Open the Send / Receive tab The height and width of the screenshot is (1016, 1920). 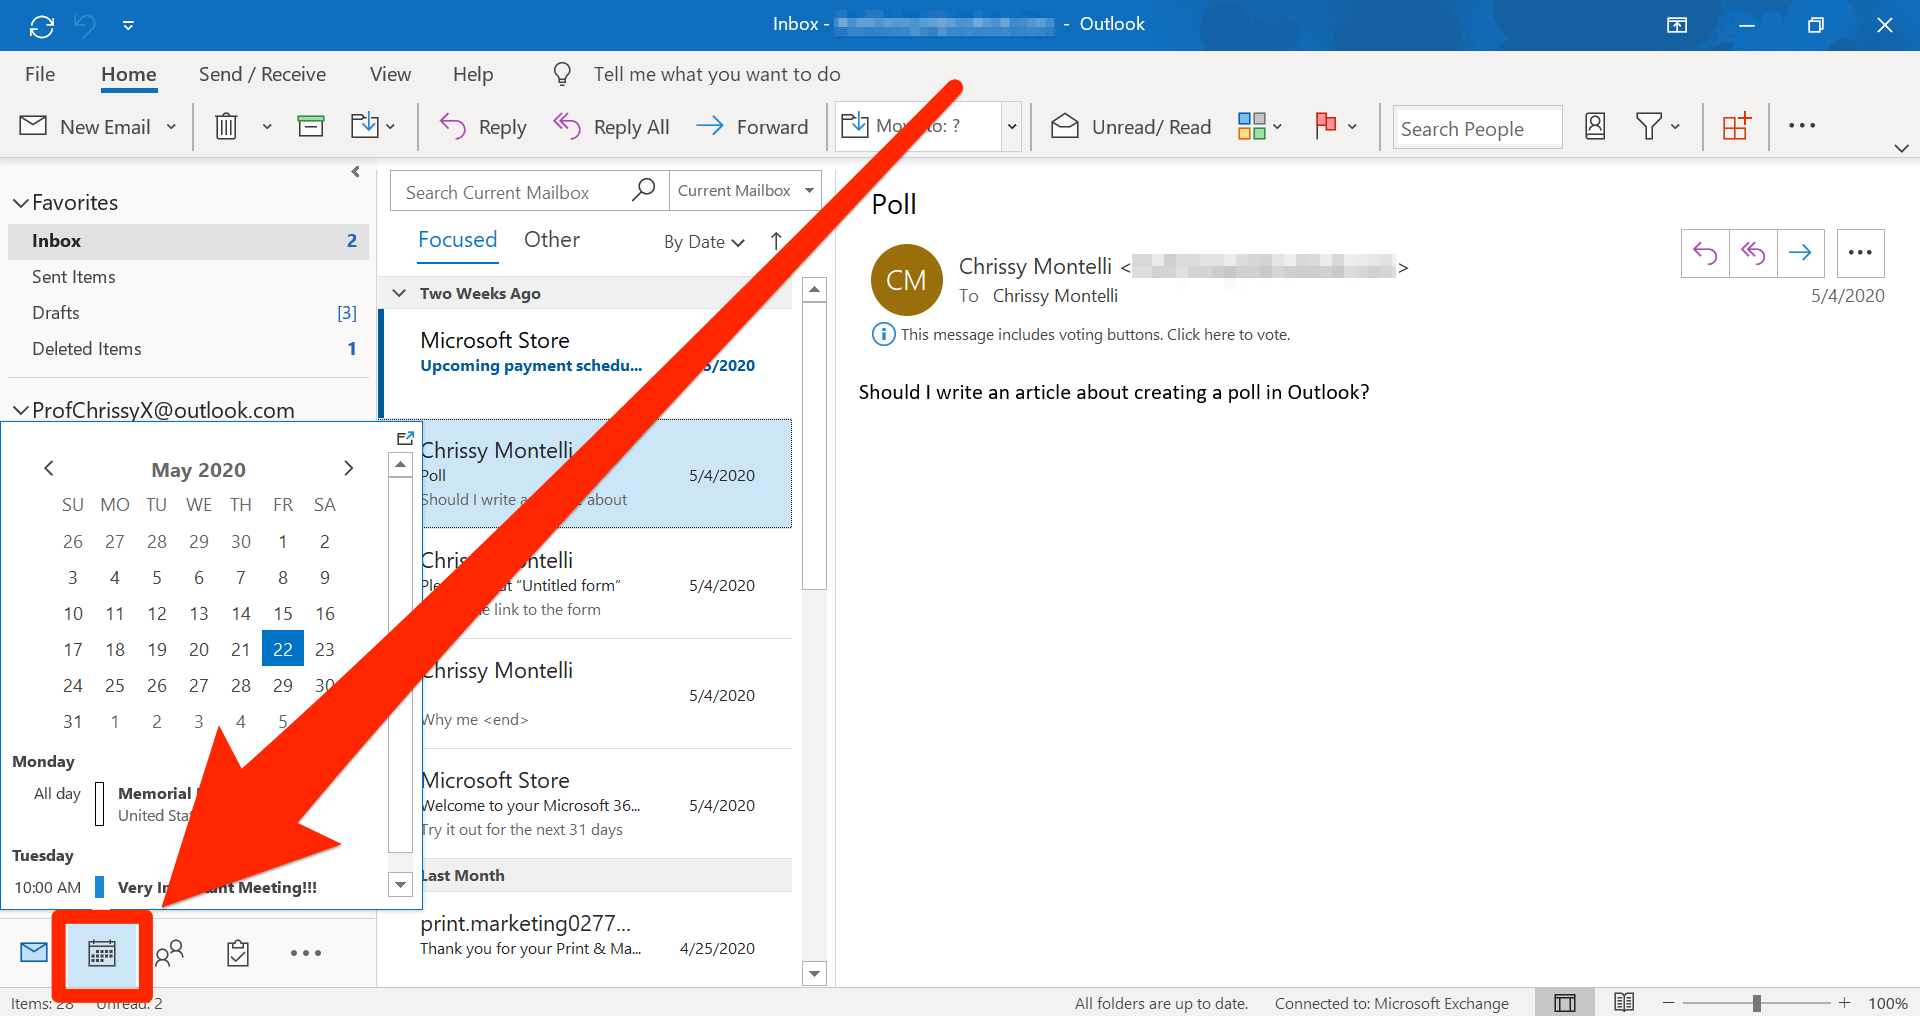pos(262,74)
